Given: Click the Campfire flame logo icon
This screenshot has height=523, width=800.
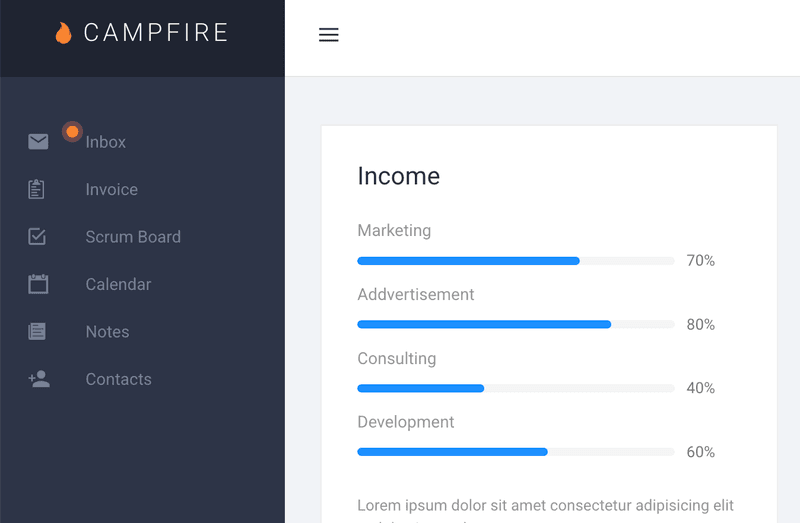Looking at the screenshot, I should [x=63, y=33].
